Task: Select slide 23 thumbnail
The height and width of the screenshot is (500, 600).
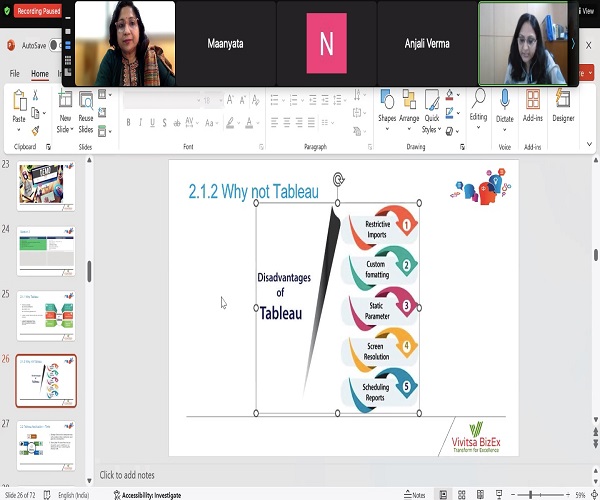Action: (46, 186)
